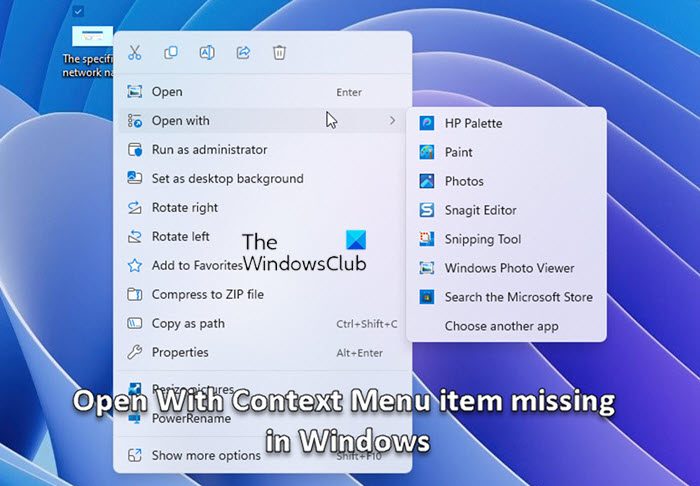
Task: Click the shield icon for Run as administrator
Action: 135,150
